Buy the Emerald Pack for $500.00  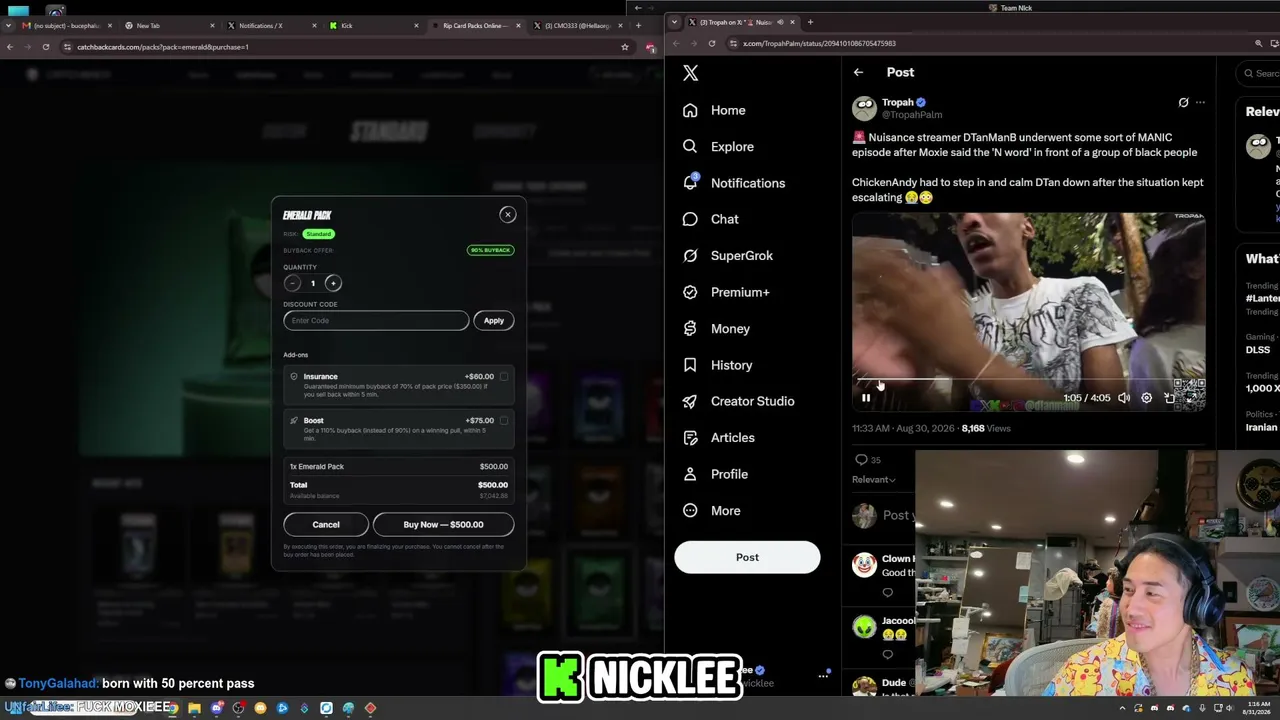(443, 524)
